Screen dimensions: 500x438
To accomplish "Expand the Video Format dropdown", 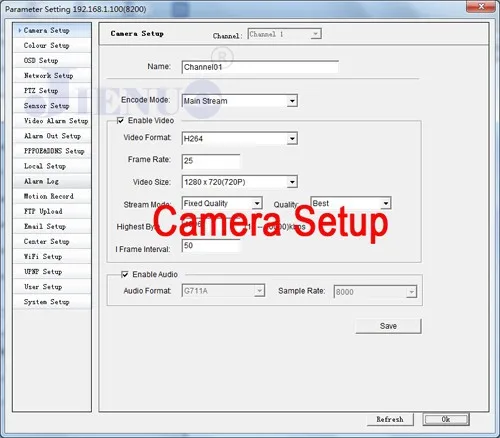I will [x=240, y=138].
